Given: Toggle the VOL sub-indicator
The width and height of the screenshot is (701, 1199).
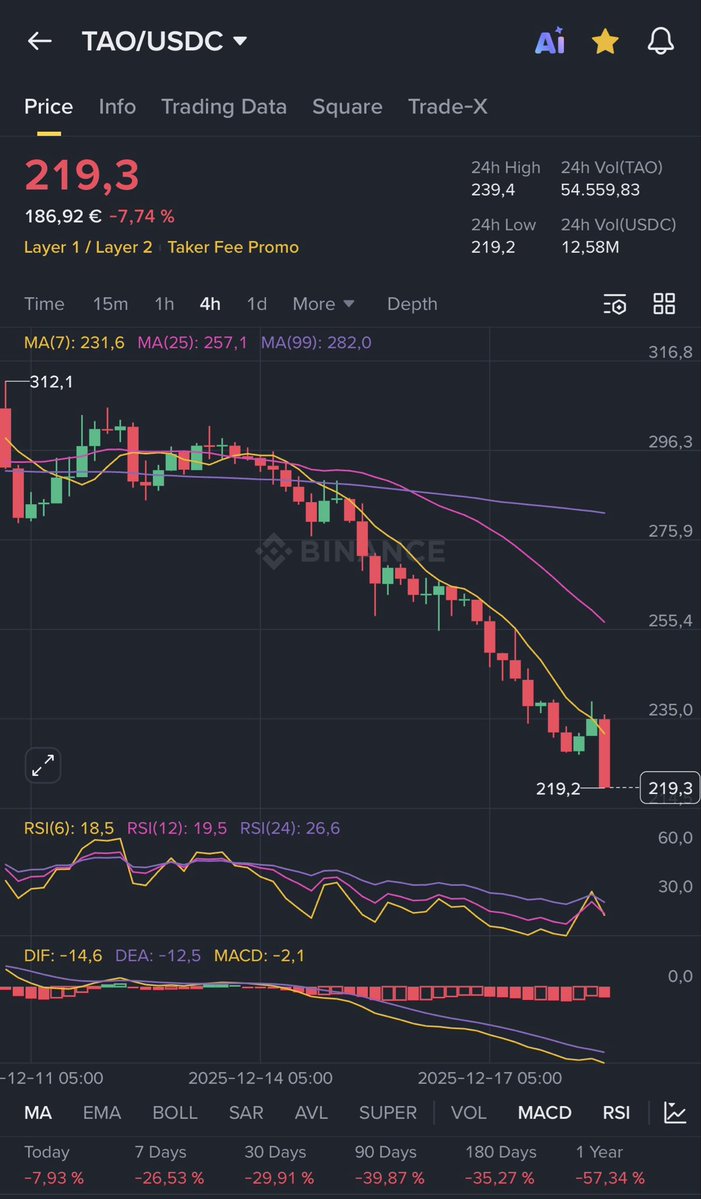Looking at the screenshot, I should point(469,1113).
